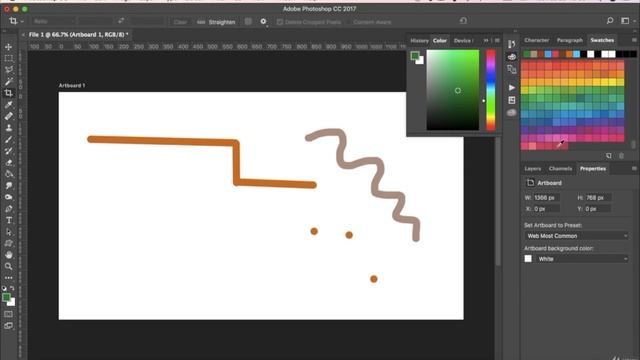Switch to the History tab
The height and width of the screenshot is (360, 640).
(419, 41)
